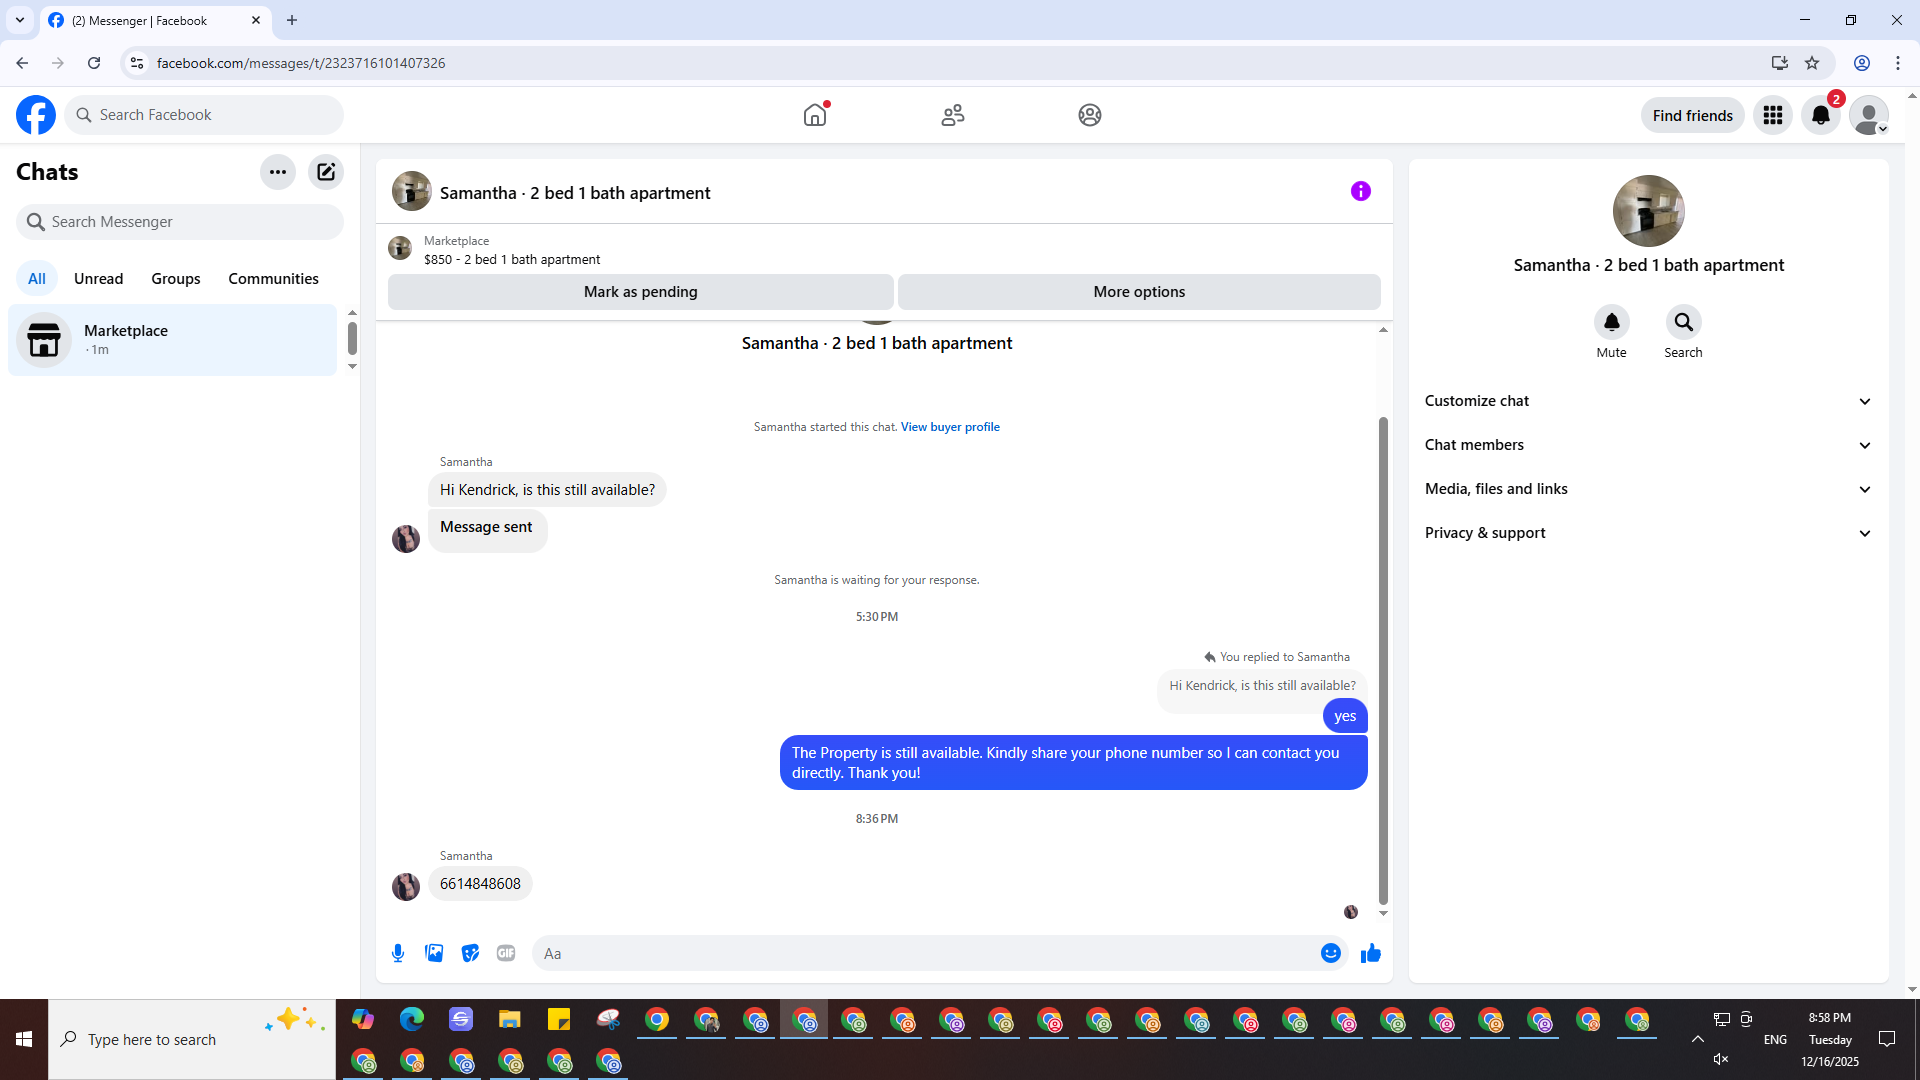
Task: Click the $850 listing title text
Action: [512, 259]
